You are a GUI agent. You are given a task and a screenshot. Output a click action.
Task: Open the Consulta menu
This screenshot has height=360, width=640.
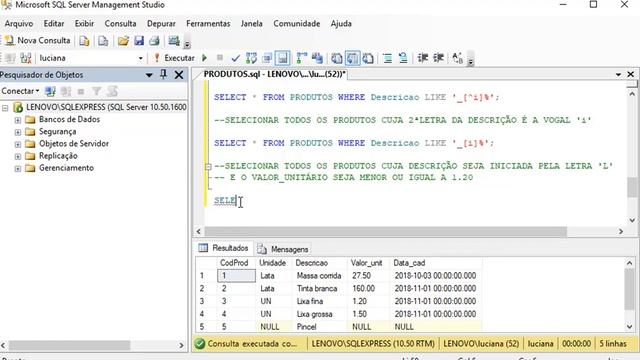pyautogui.click(x=120, y=24)
